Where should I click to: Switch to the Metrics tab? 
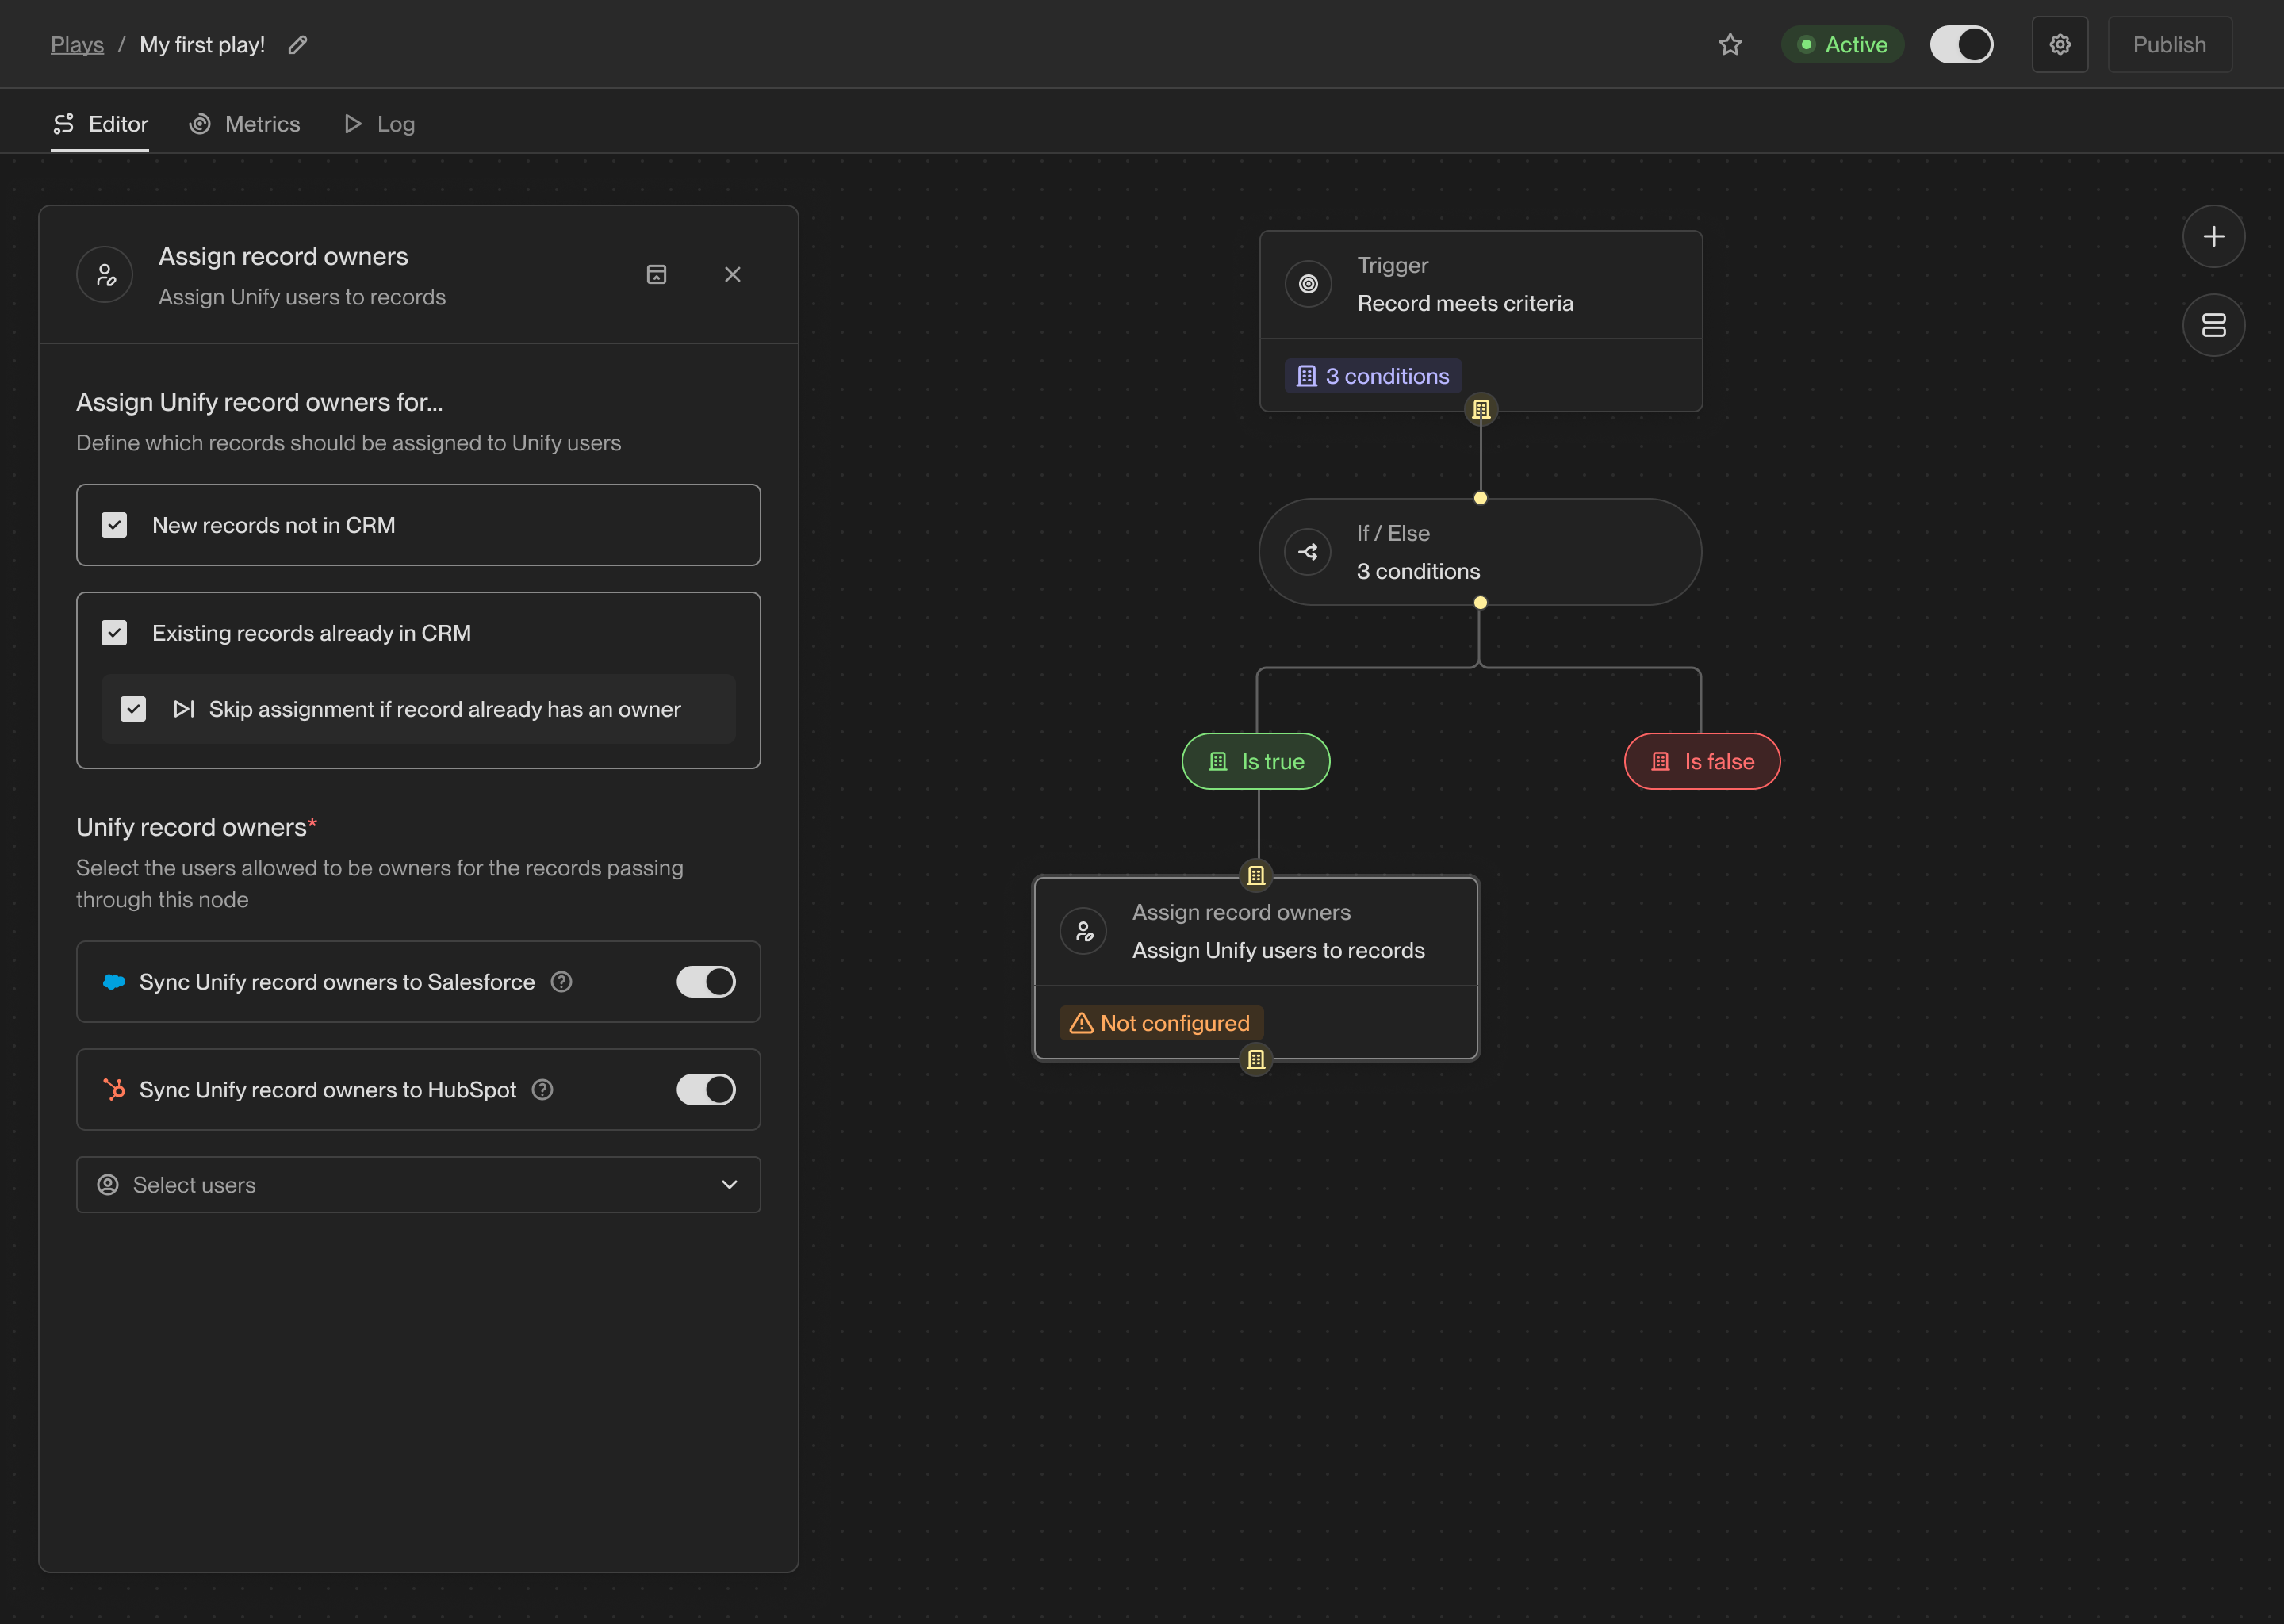(x=245, y=124)
